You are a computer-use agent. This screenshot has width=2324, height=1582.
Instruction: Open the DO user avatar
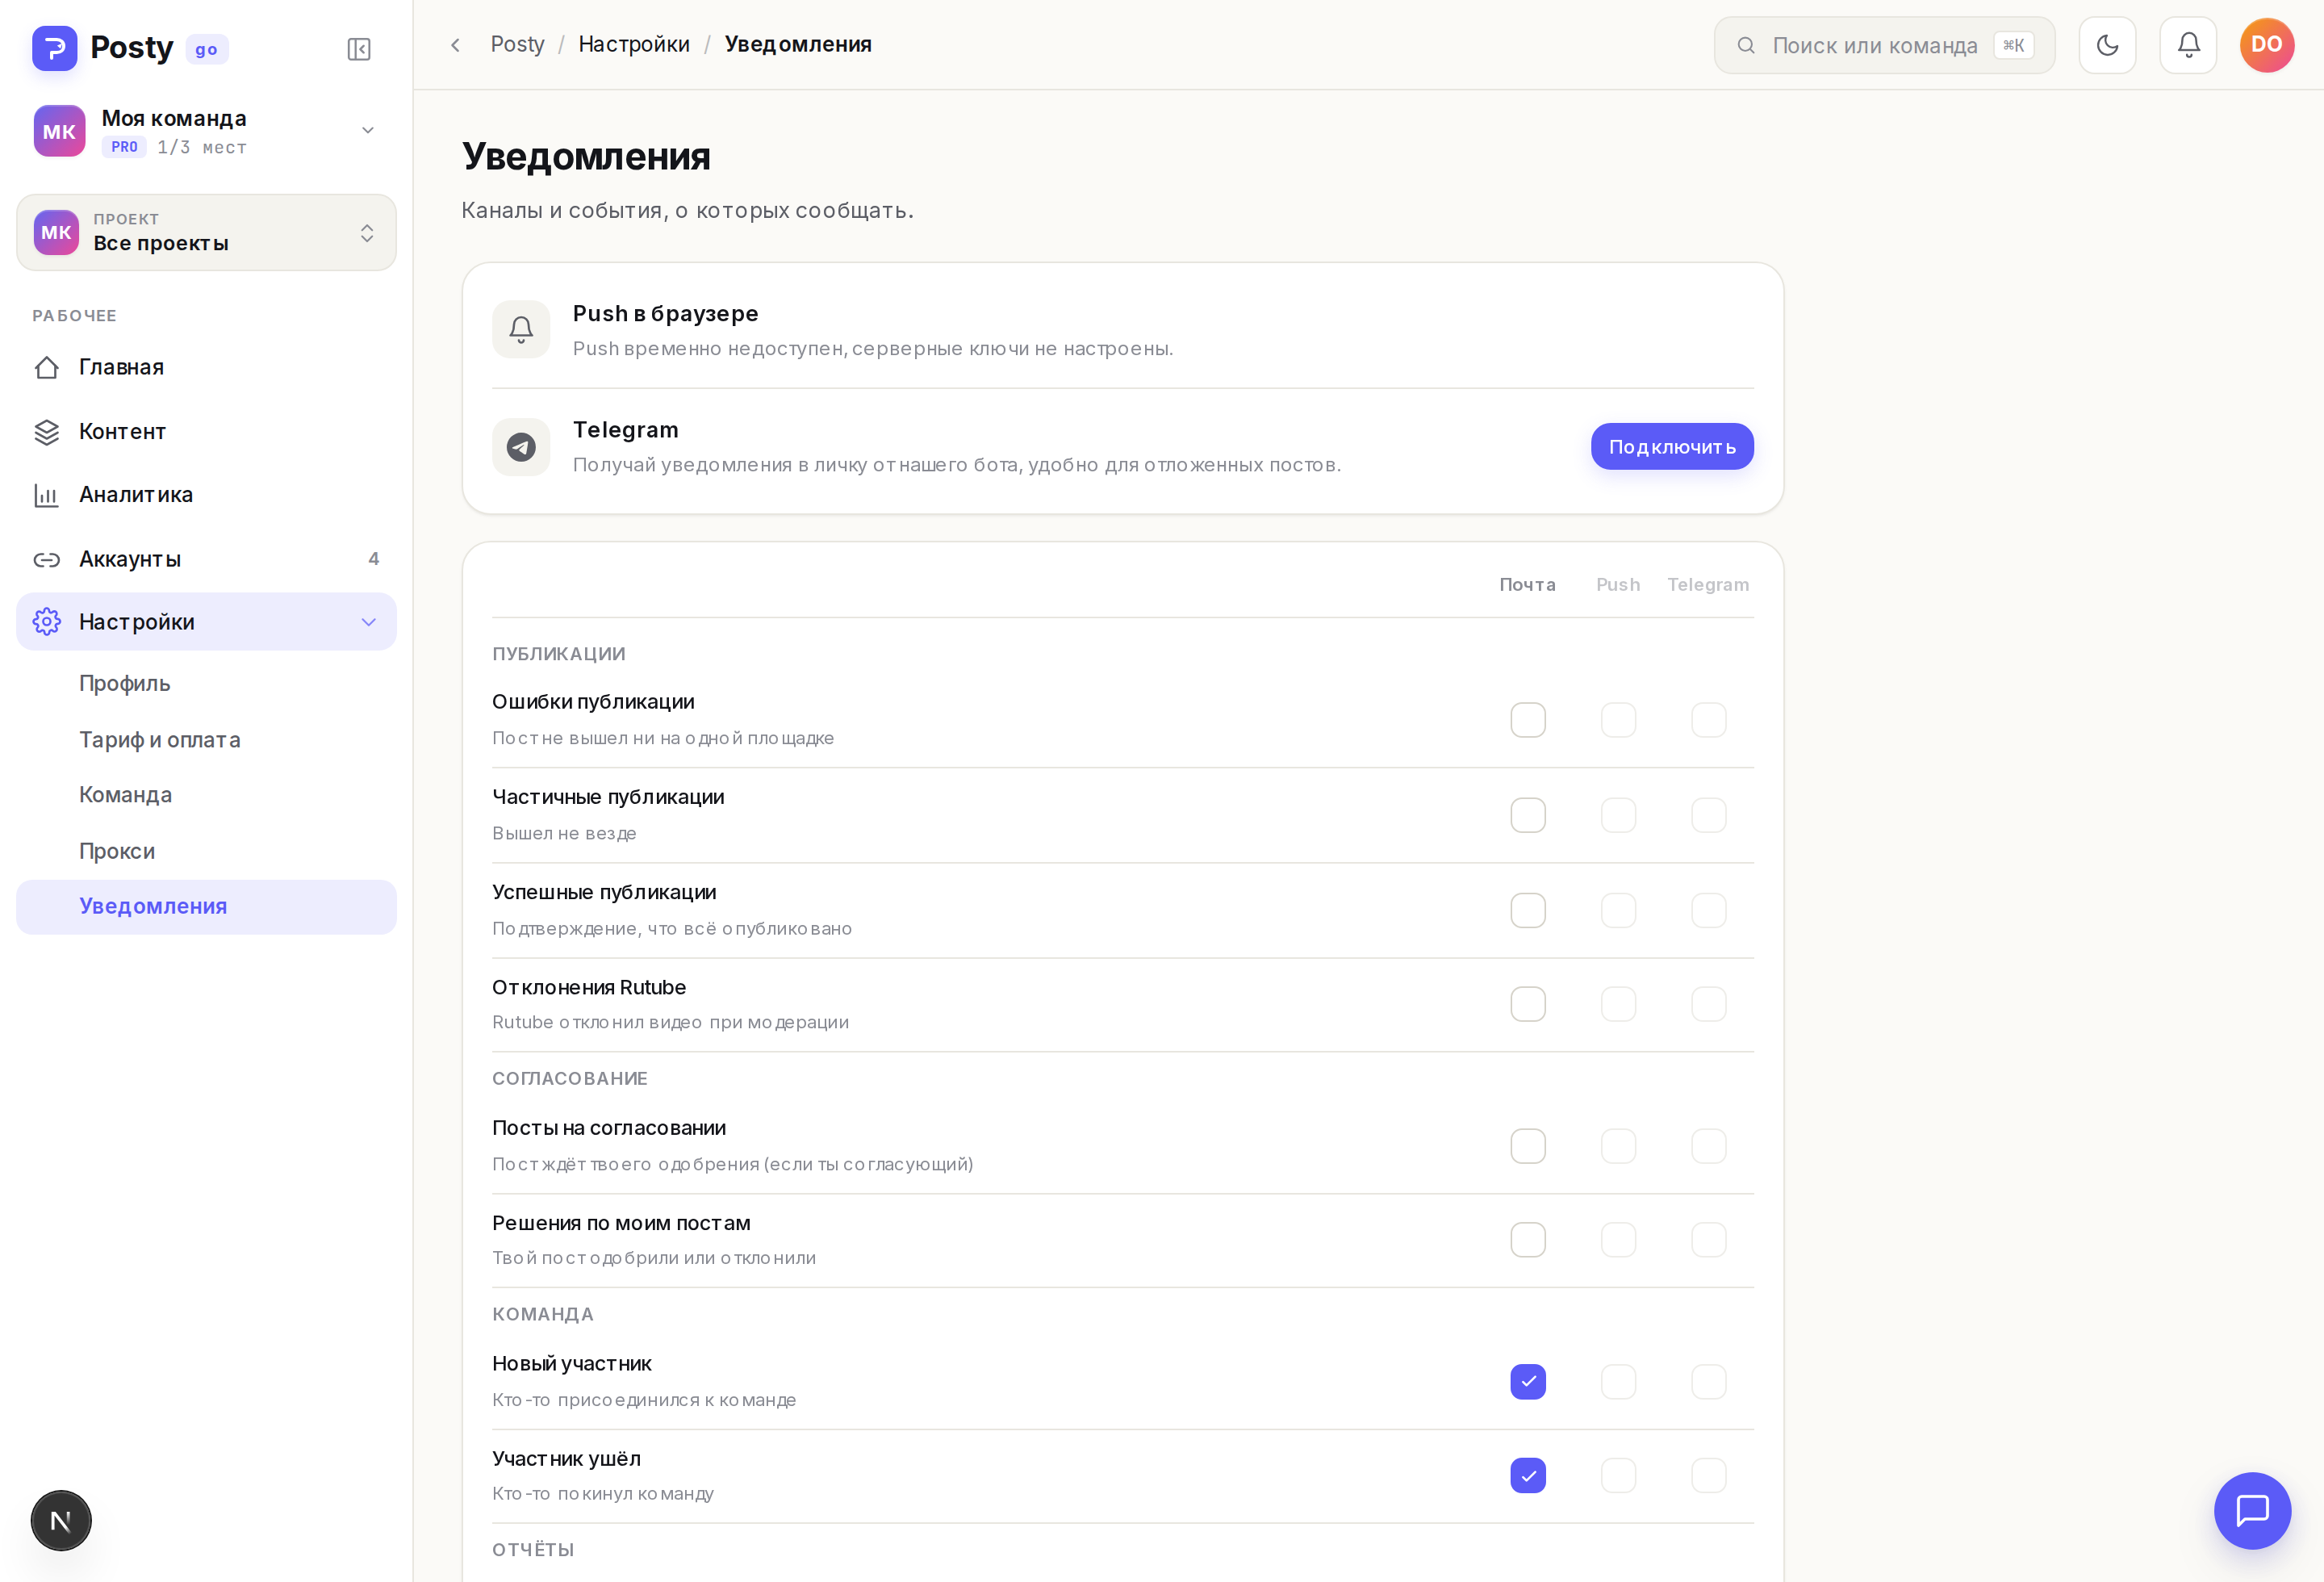pyautogui.click(x=2267, y=45)
